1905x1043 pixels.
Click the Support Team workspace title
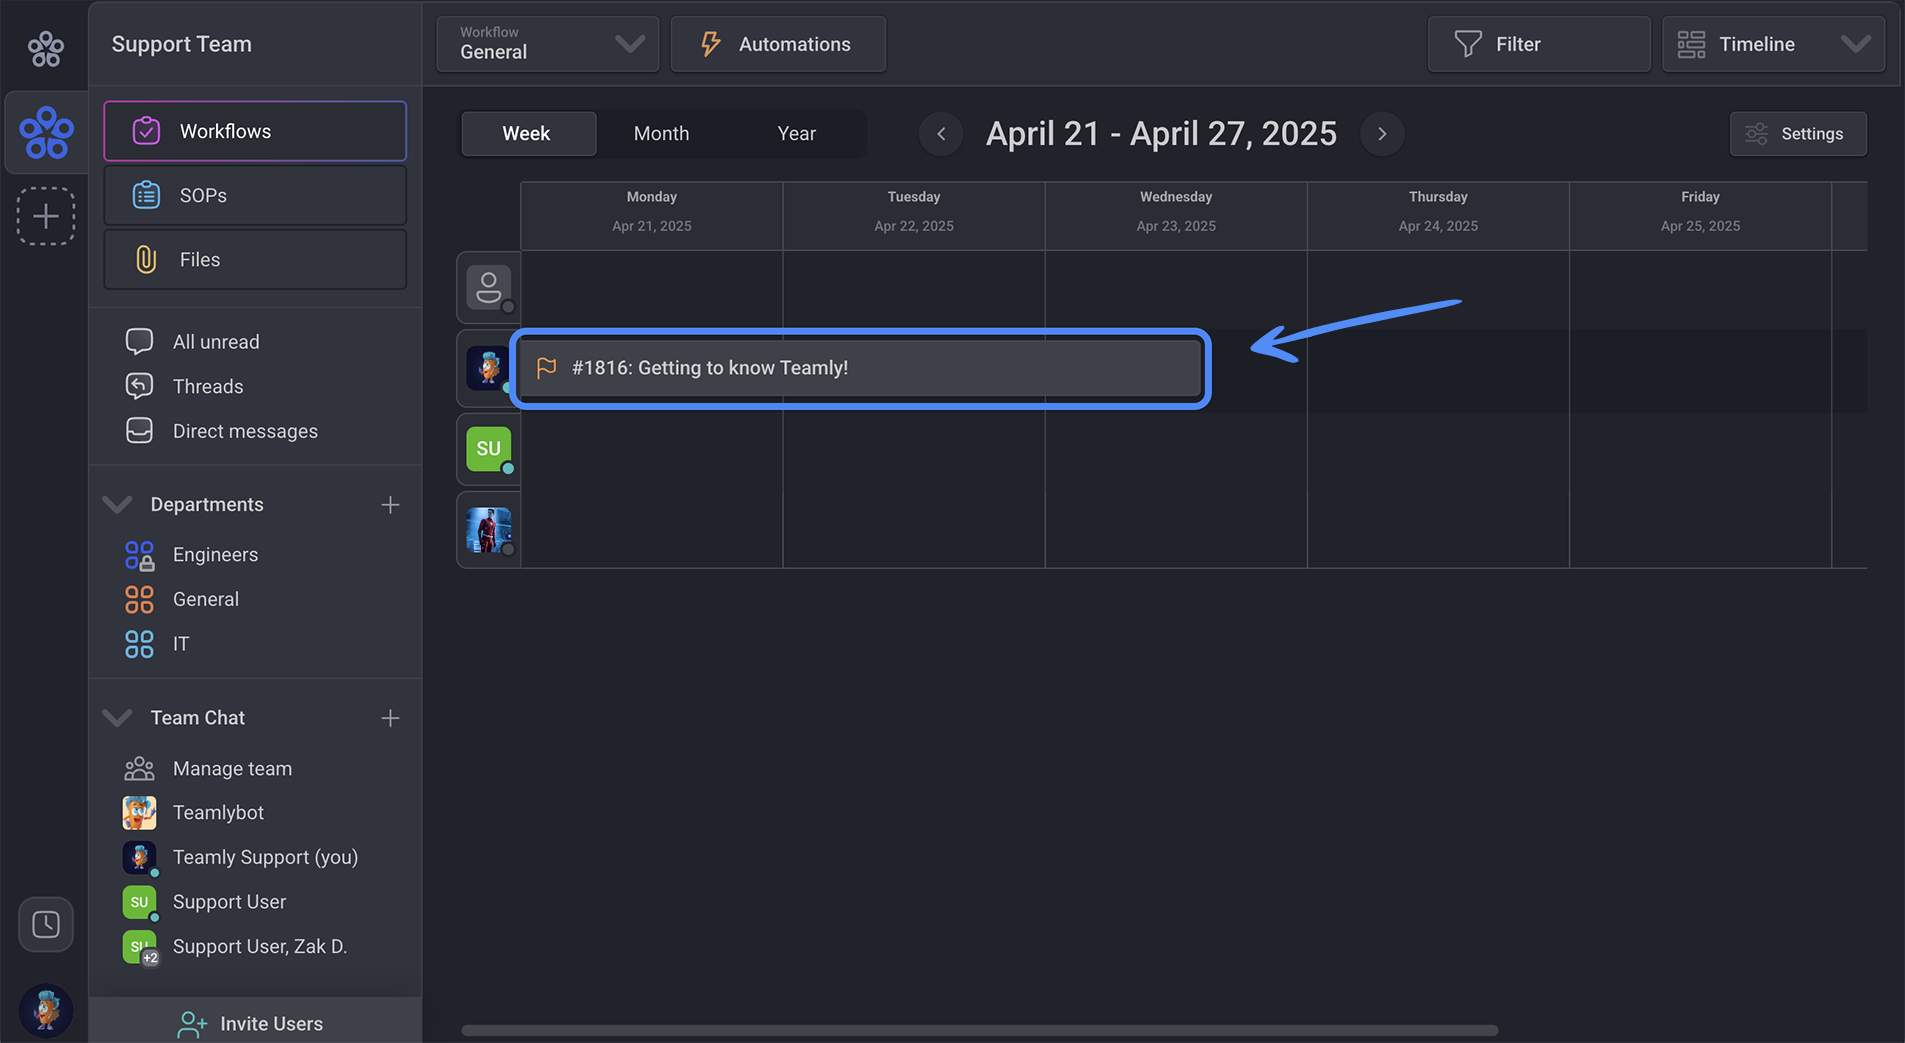[182, 44]
